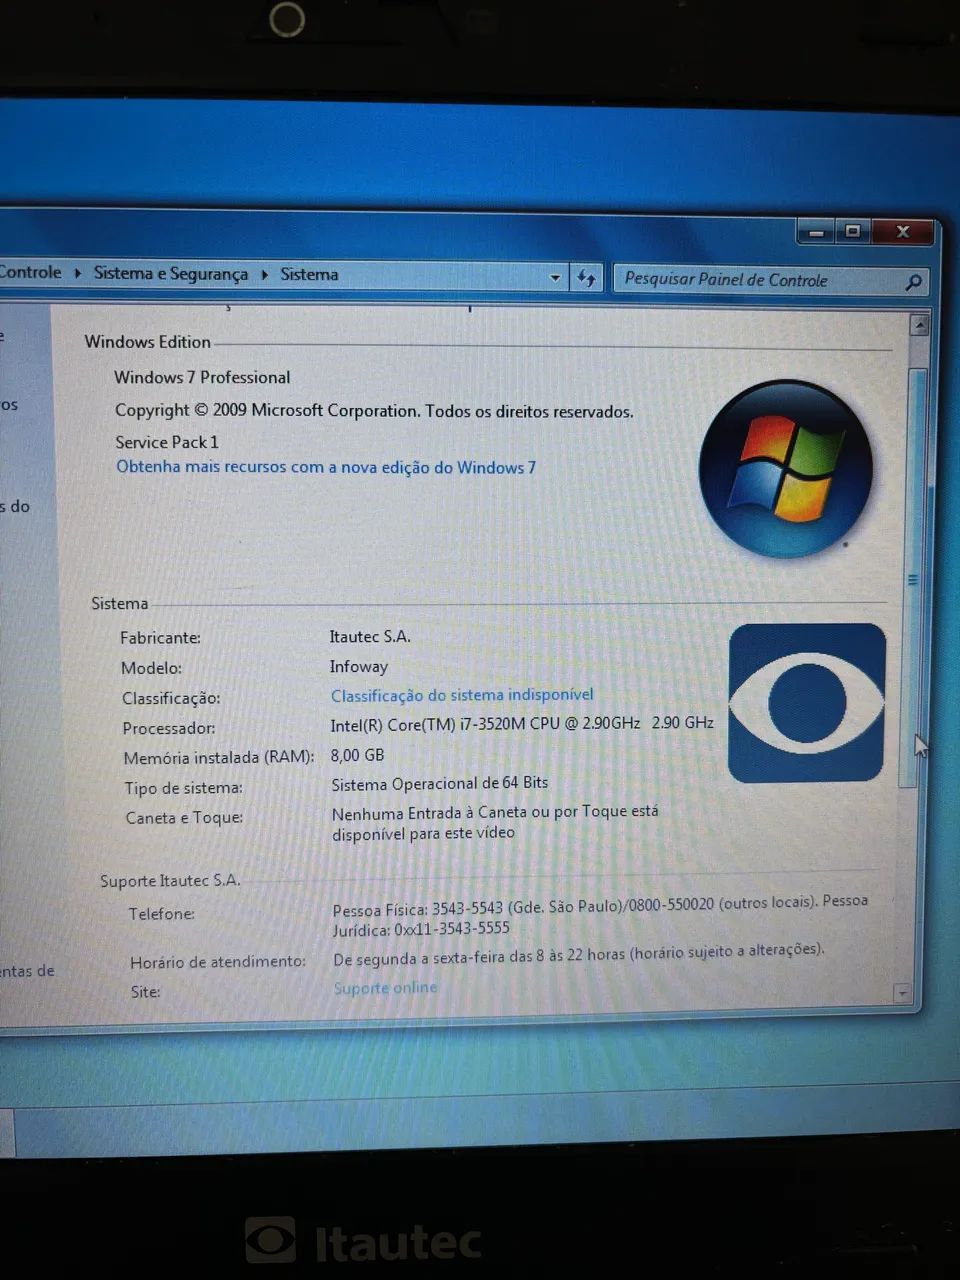Expand arrow before Sistema e Segurança breadcrumb
The width and height of the screenshot is (960, 1280).
point(78,272)
